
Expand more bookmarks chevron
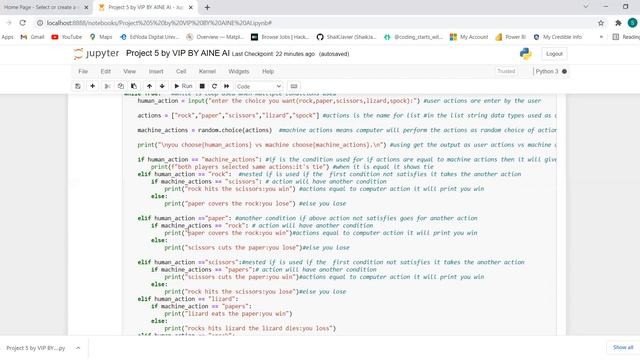pos(601,37)
